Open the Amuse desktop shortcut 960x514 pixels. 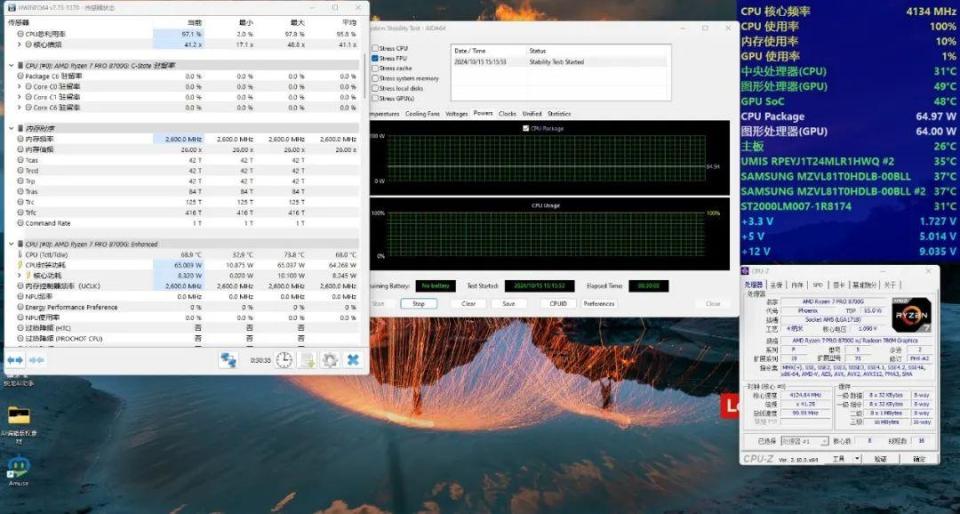(x=18, y=469)
